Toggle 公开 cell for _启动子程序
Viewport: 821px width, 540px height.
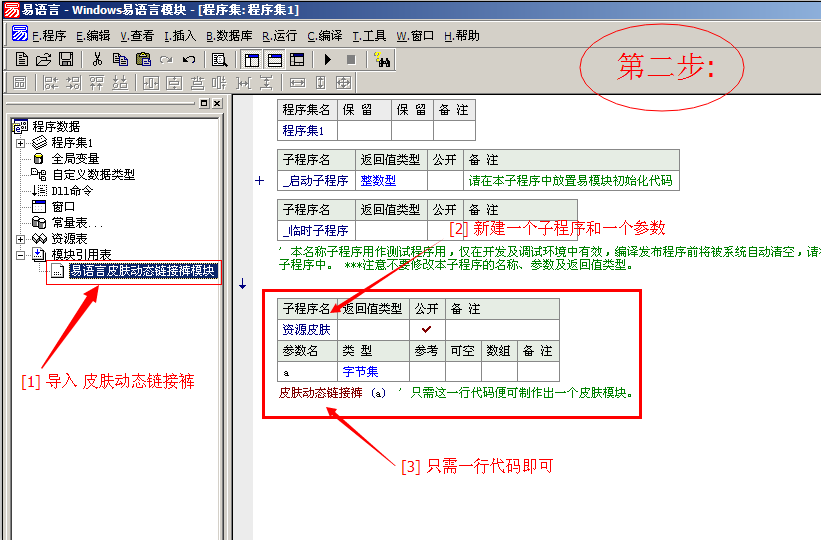click(x=445, y=181)
